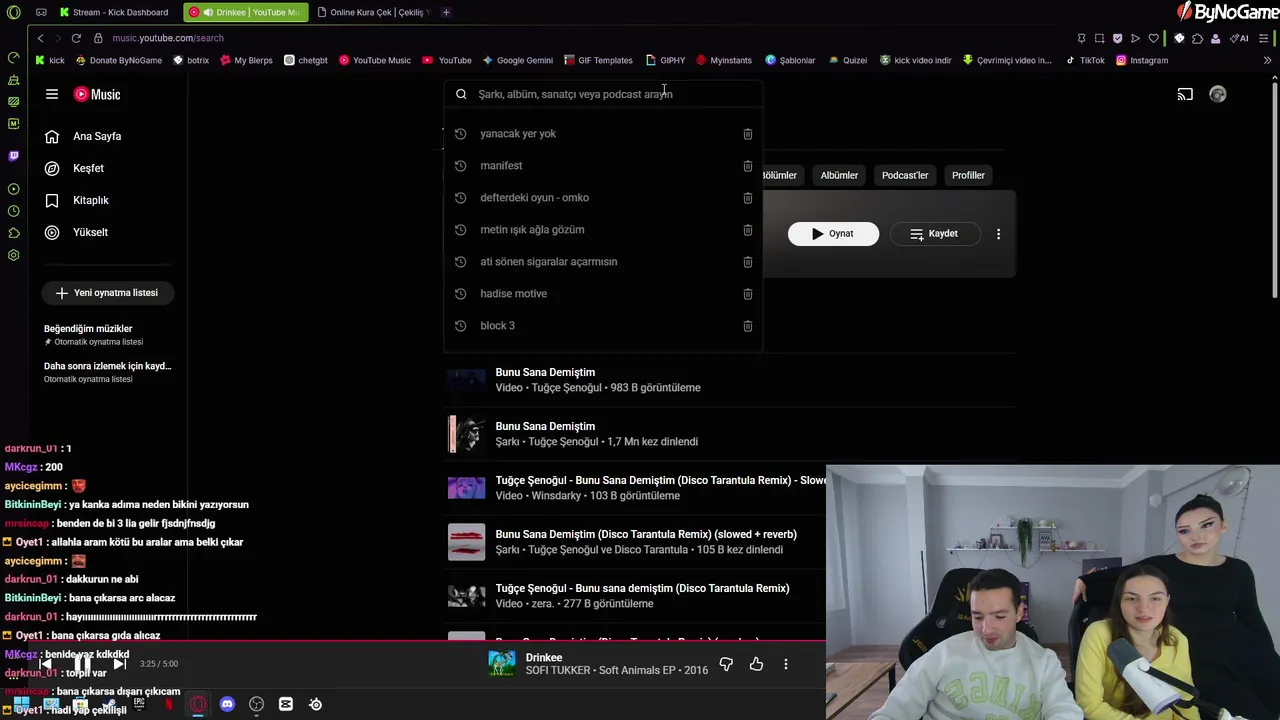Delete 'manifest' from search history
This screenshot has width=1280, height=720.
(x=747, y=166)
